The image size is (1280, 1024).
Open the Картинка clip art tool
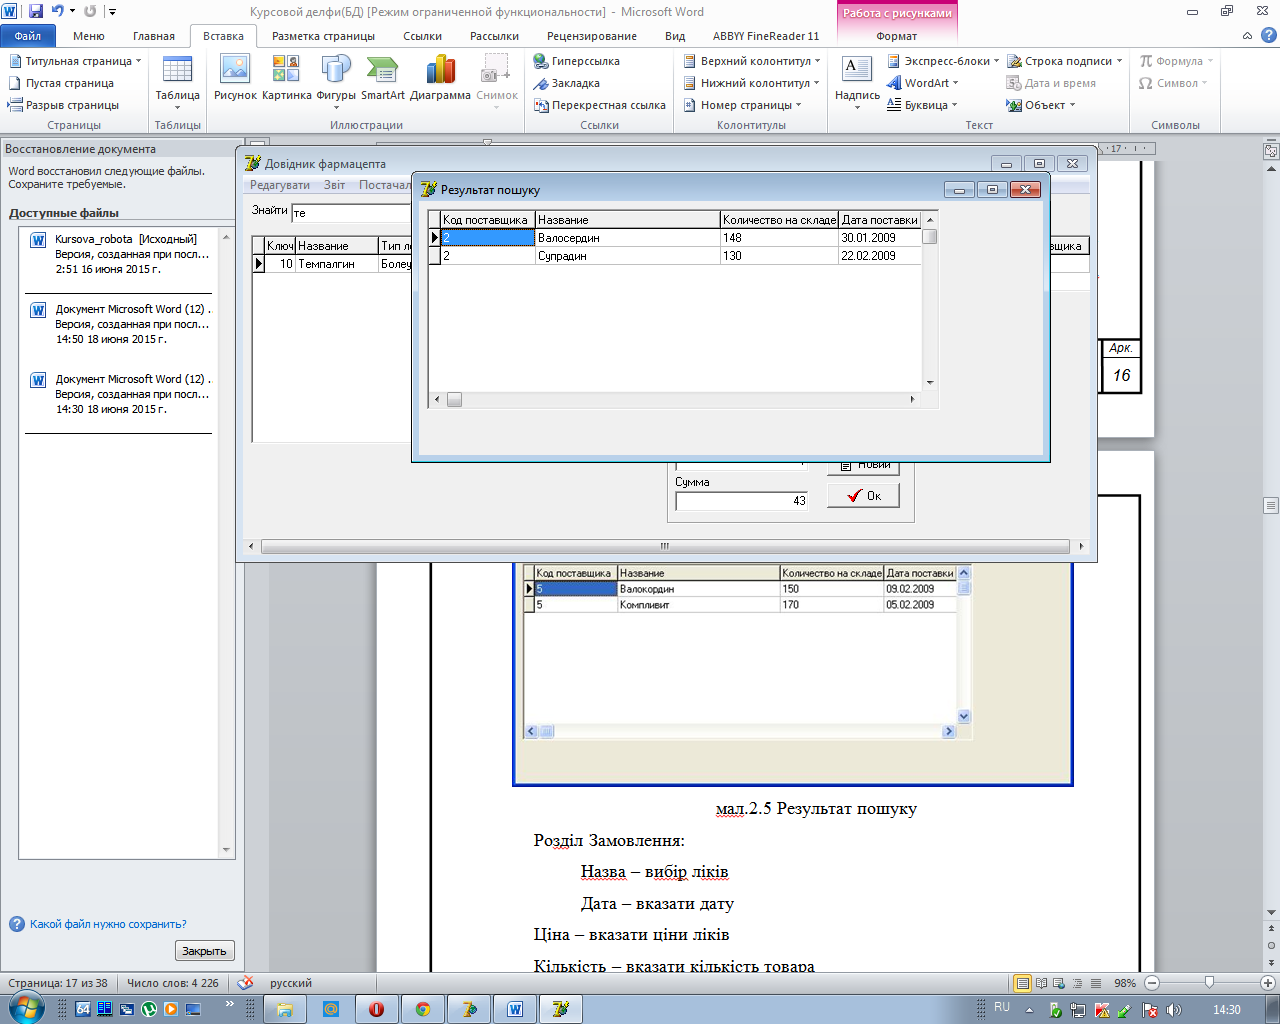286,78
